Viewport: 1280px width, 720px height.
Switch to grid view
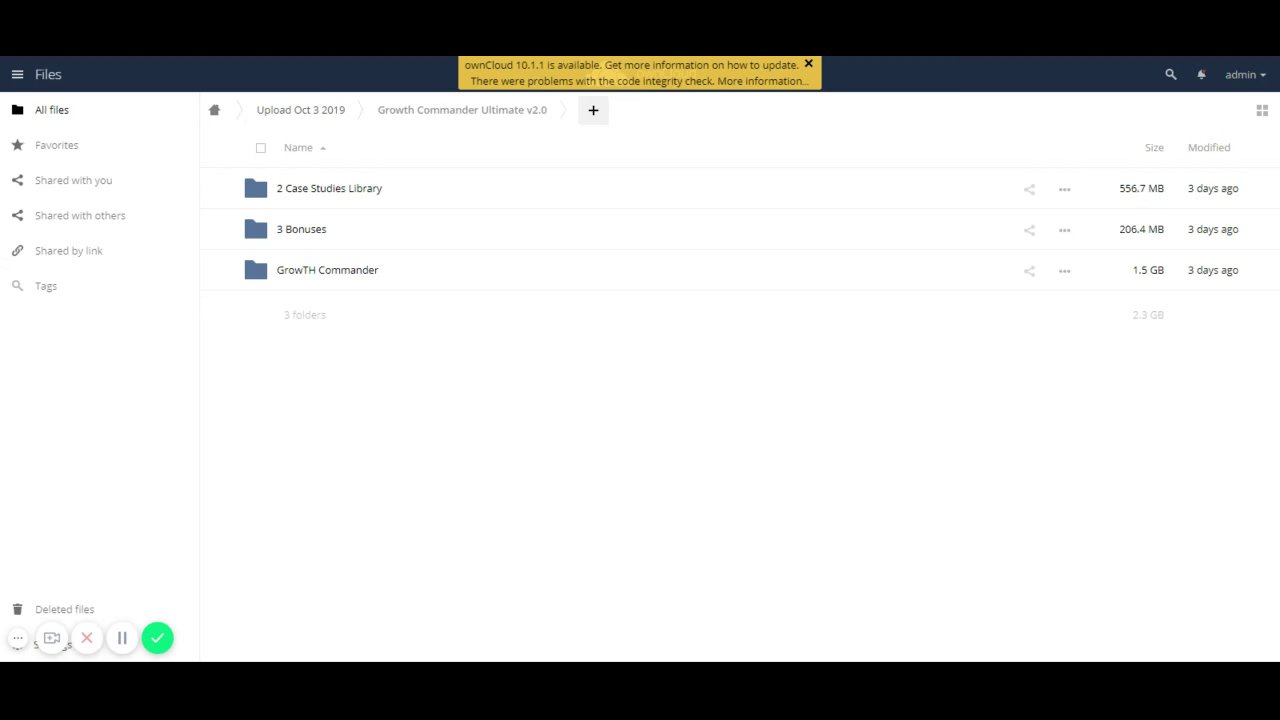1262,110
